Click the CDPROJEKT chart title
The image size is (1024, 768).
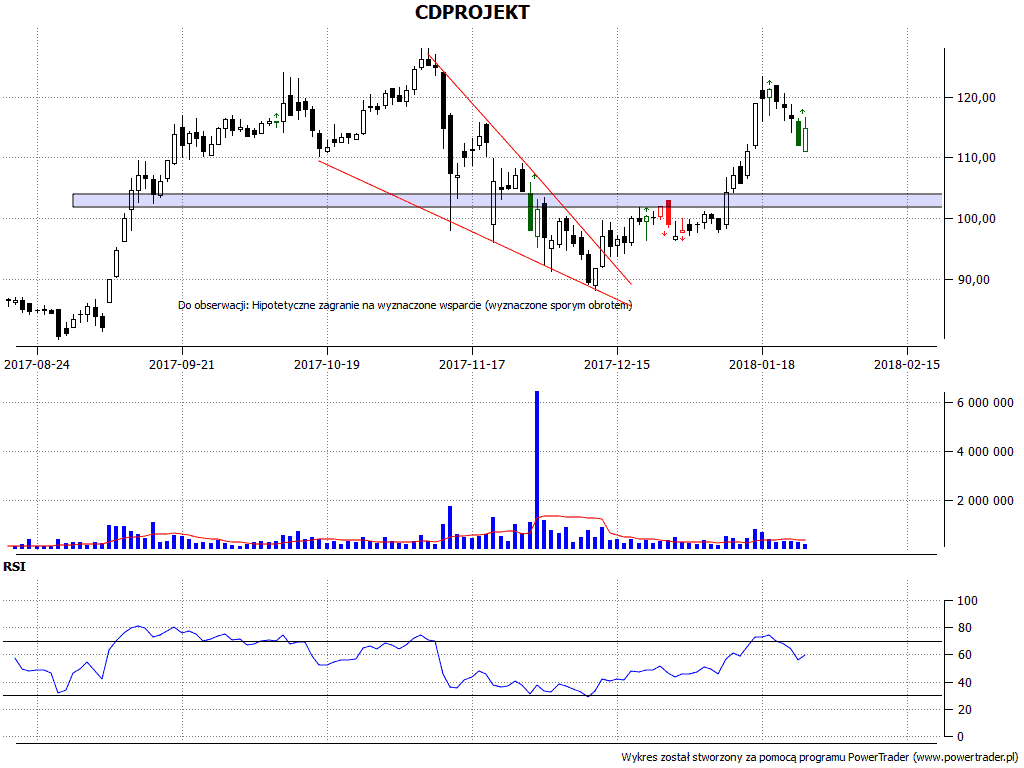472,12
